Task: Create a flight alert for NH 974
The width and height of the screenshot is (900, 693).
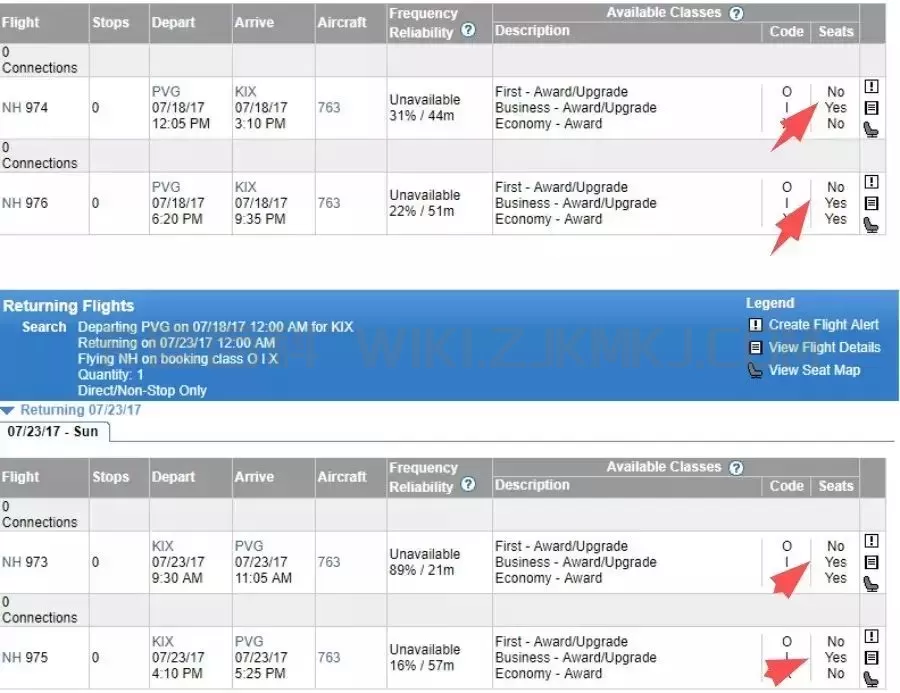Action: coord(871,87)
